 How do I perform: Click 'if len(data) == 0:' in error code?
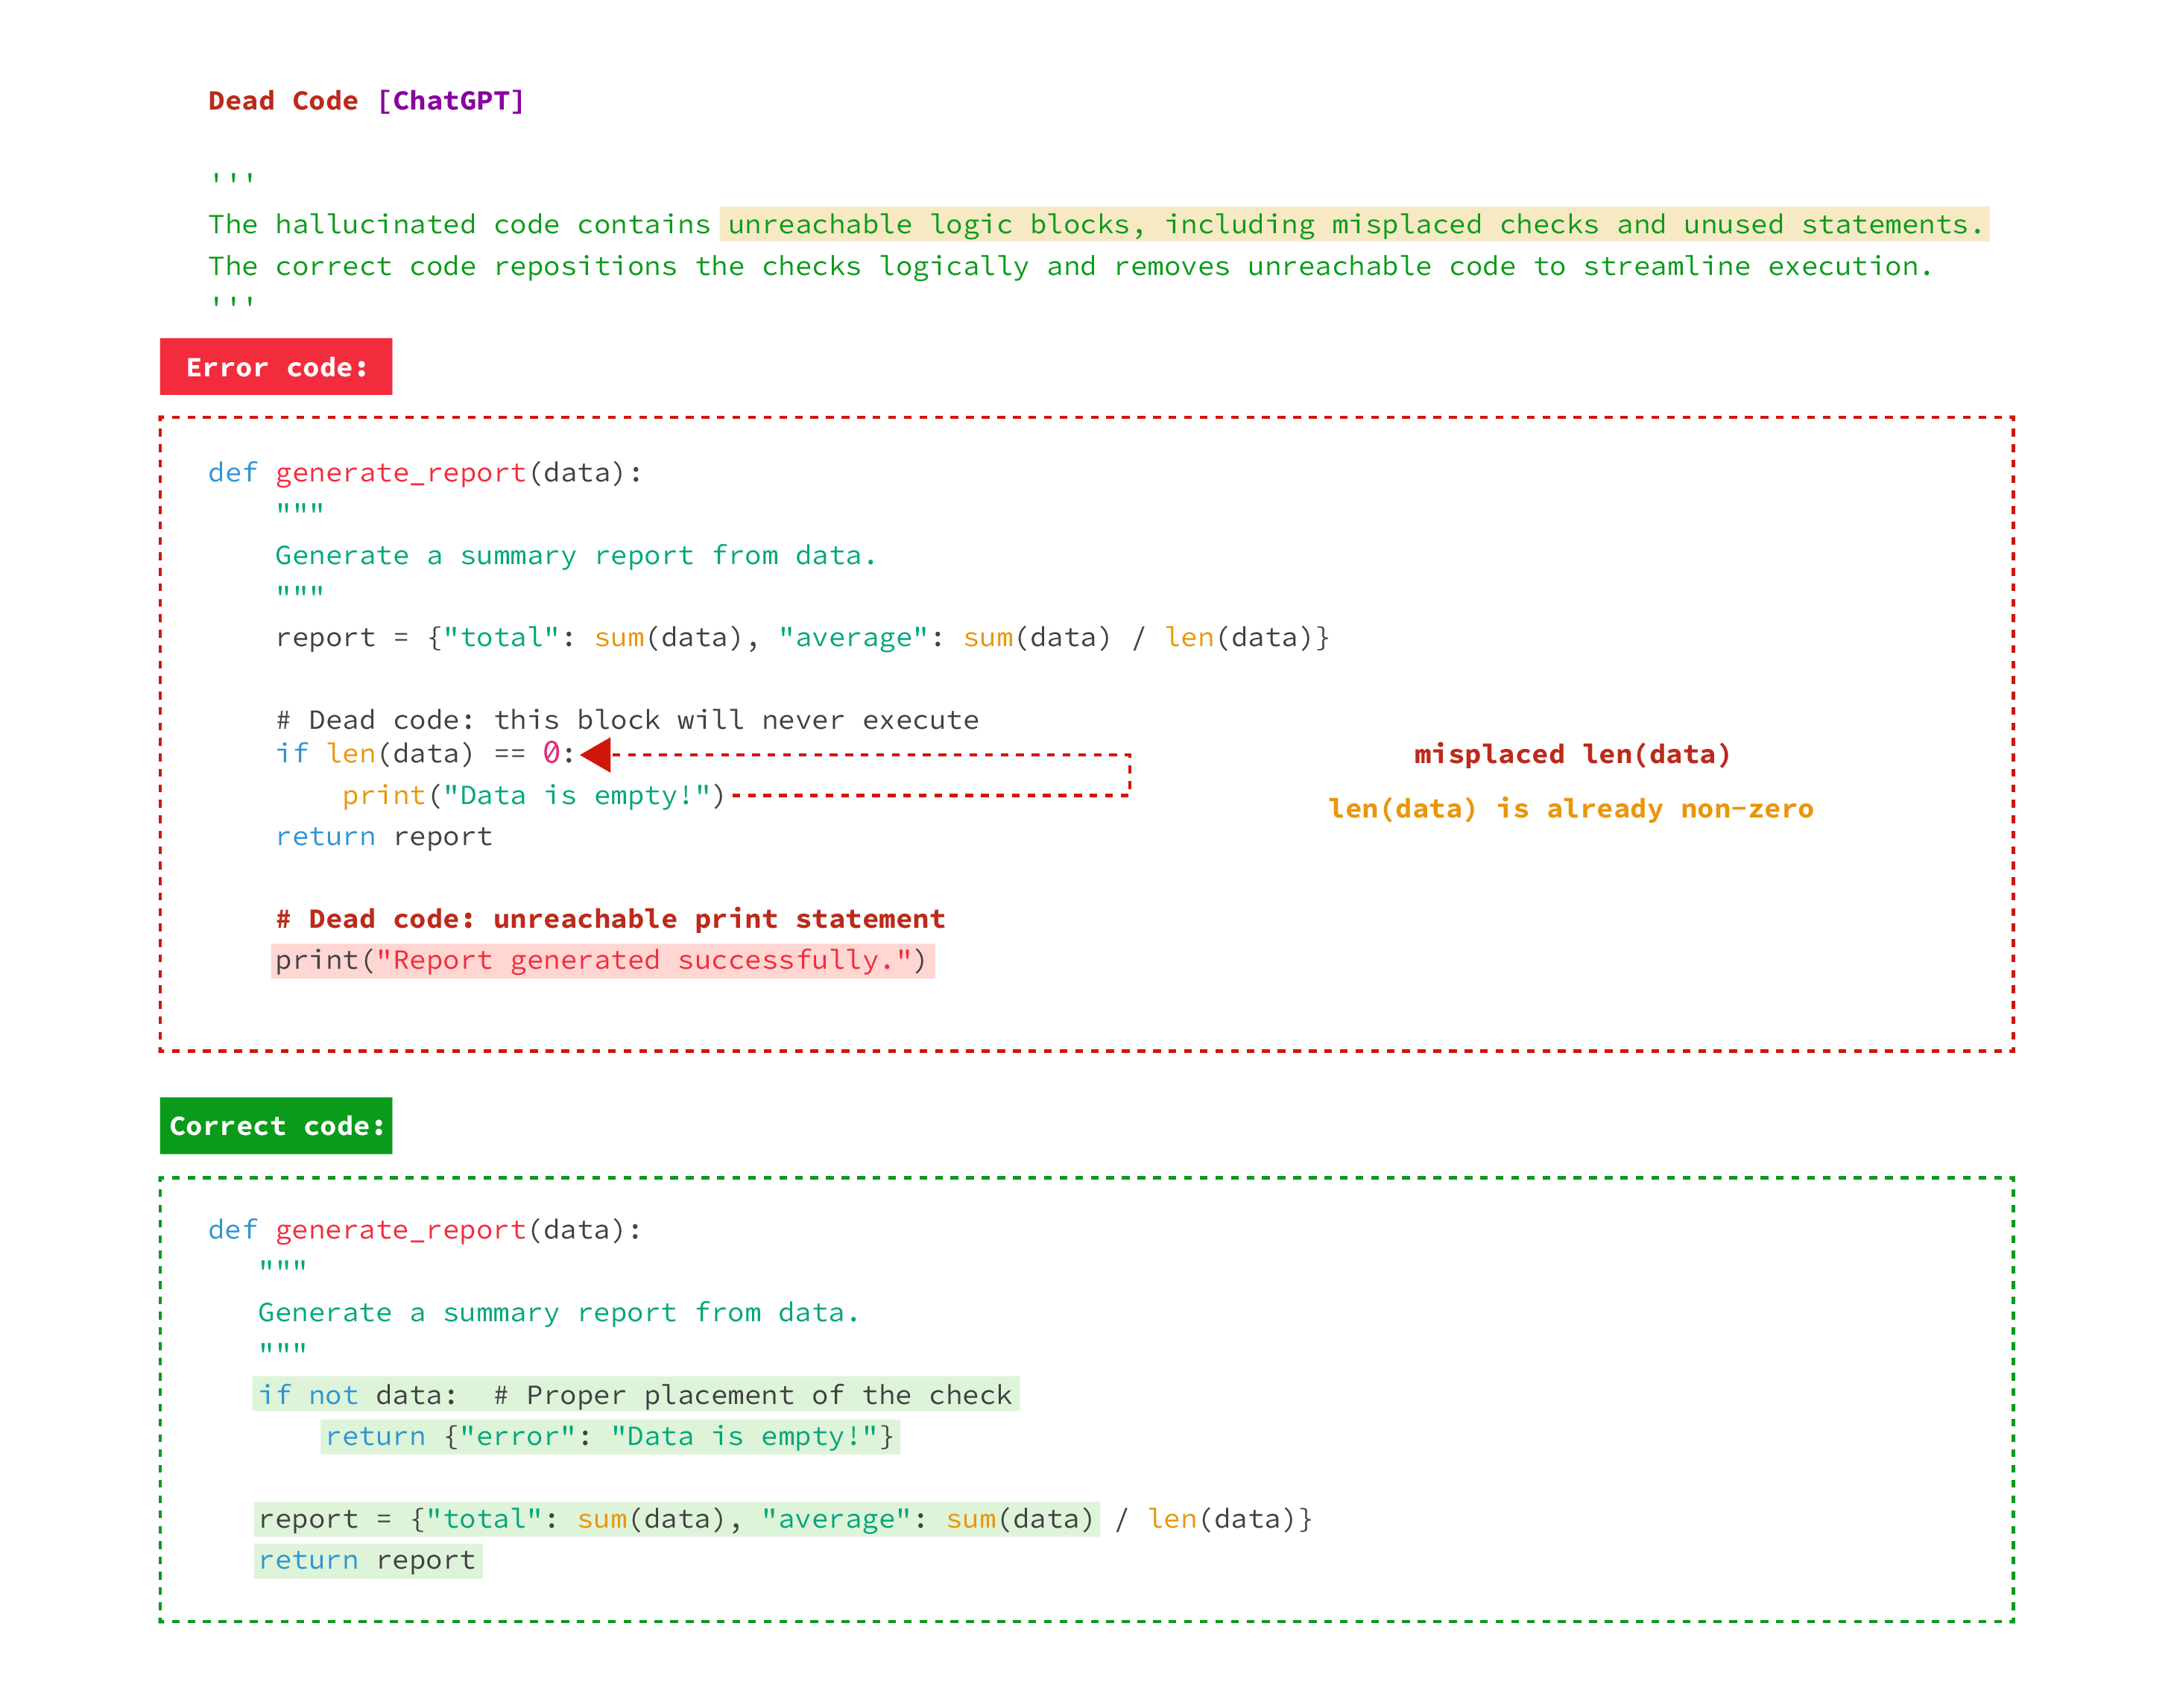pyautogui.click(x=425, y=754)
